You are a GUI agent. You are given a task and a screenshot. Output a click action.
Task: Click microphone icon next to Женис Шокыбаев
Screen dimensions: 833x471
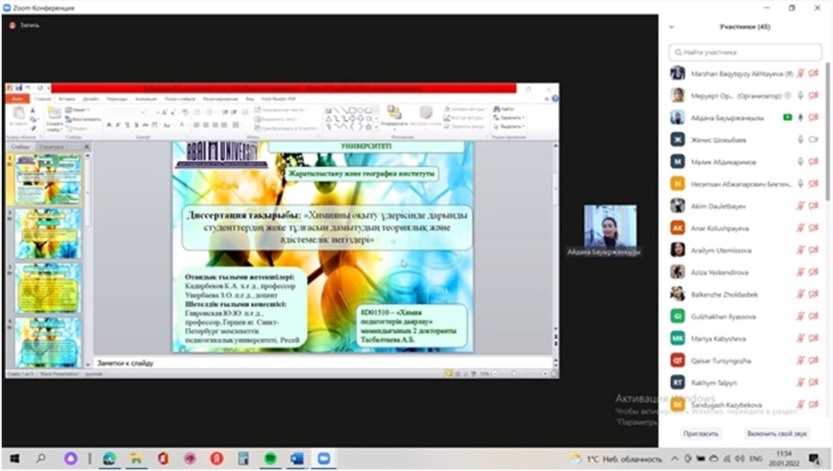point(800,139)
